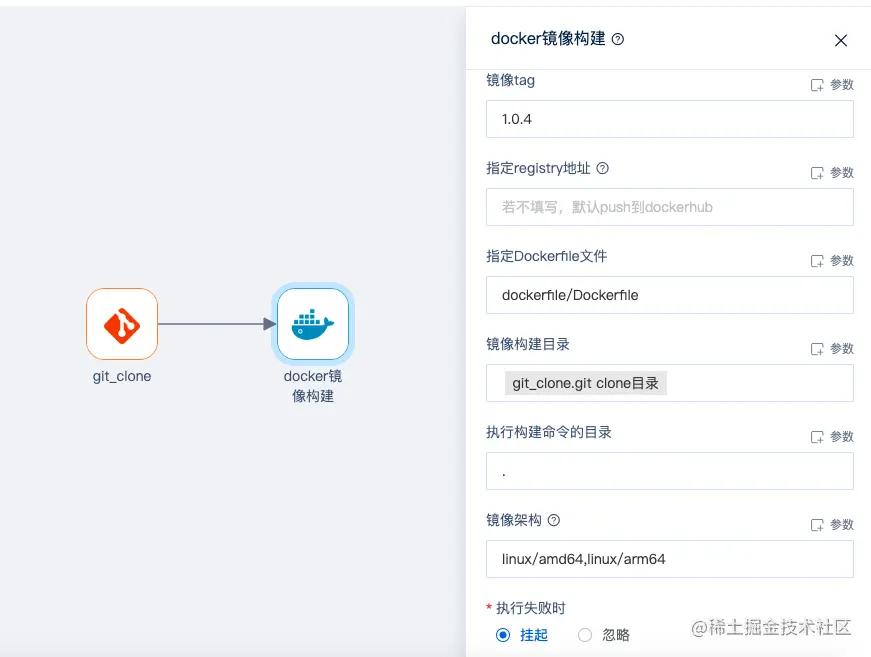Click the arrow connecting git_clone to docker
This screenshot has height=657, width=871.
[217, 324]
